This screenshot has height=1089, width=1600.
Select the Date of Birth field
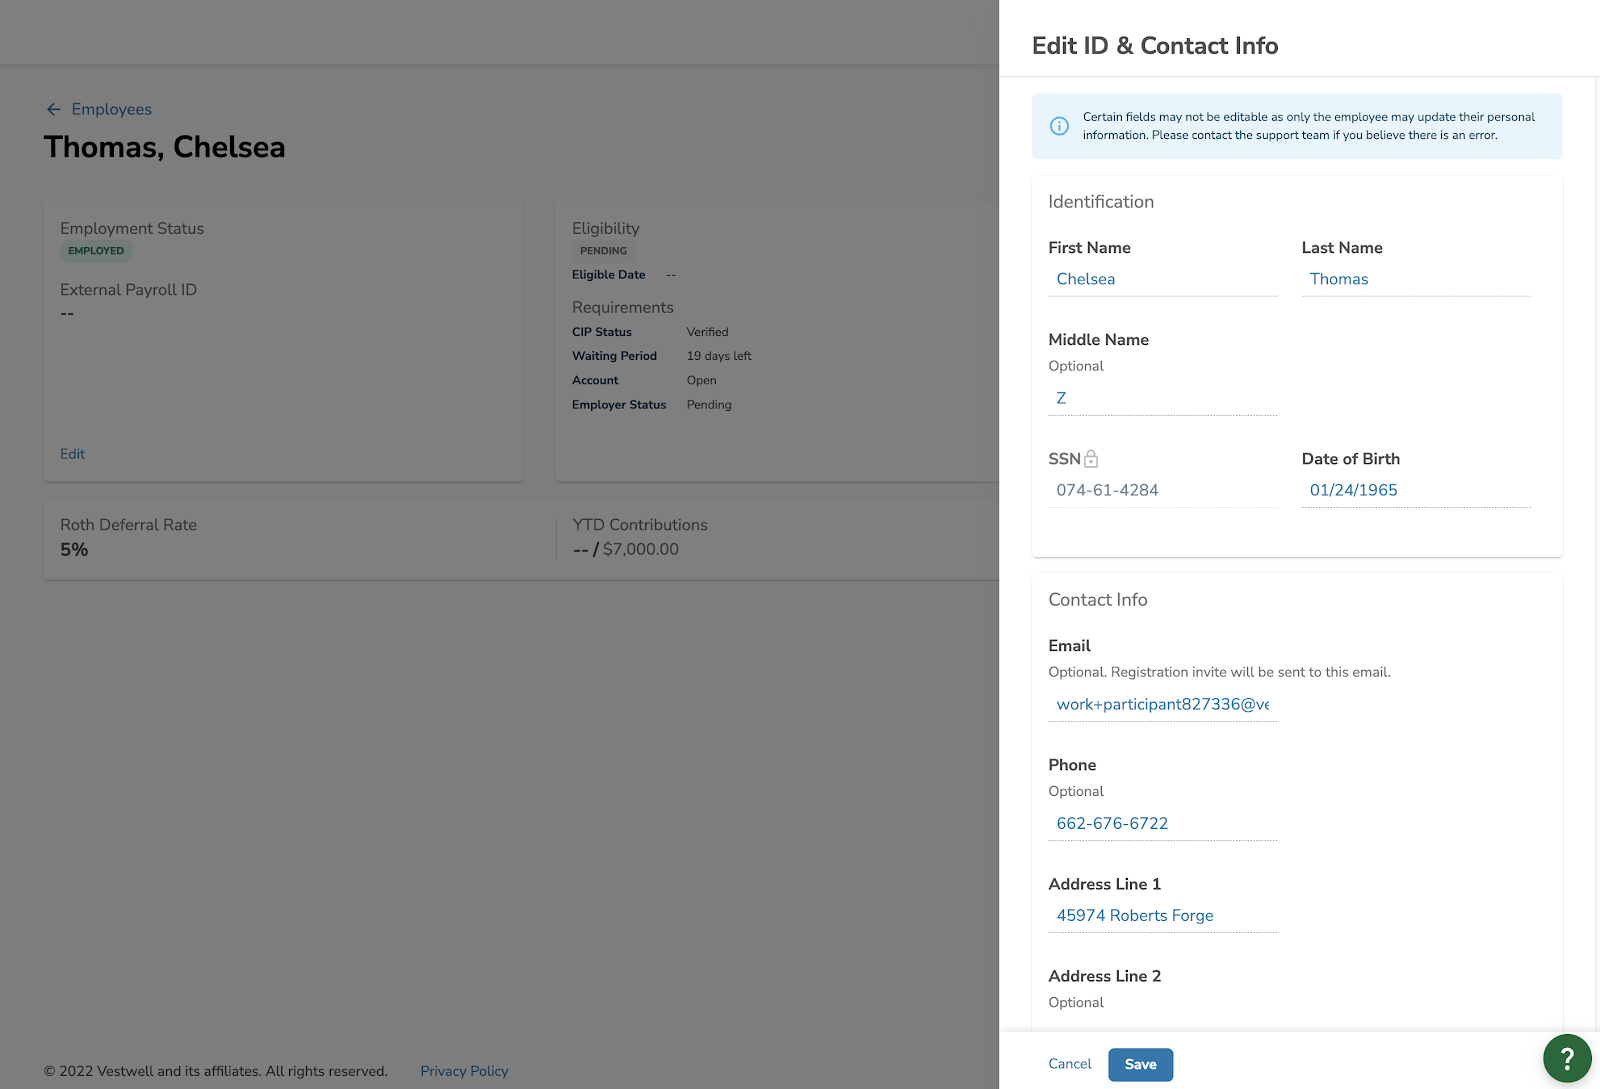pyautogui.click(x=1415, y=490)
